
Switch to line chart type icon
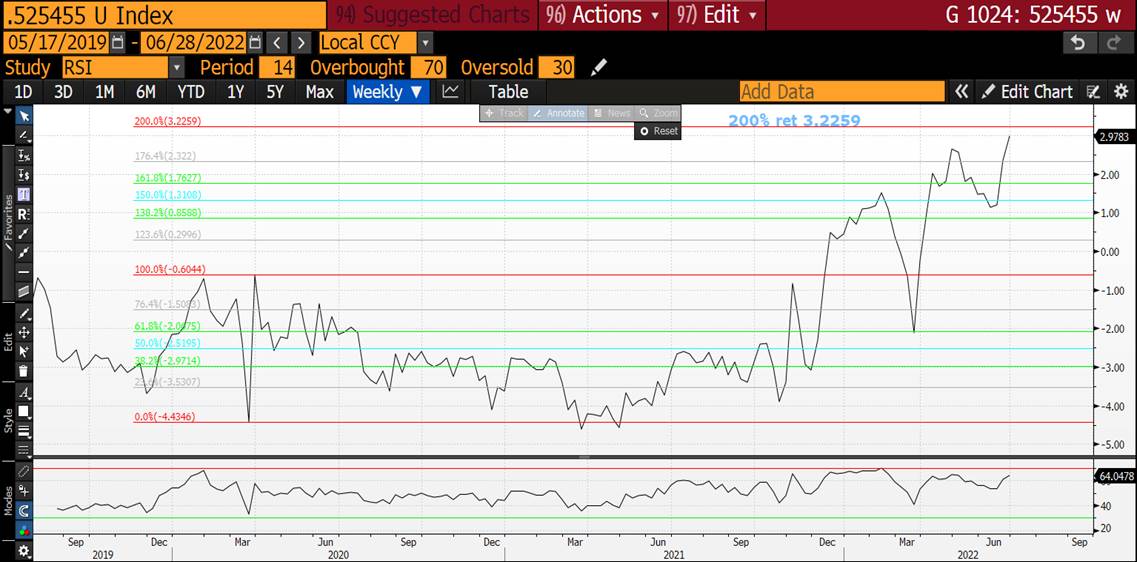point(451,92)
